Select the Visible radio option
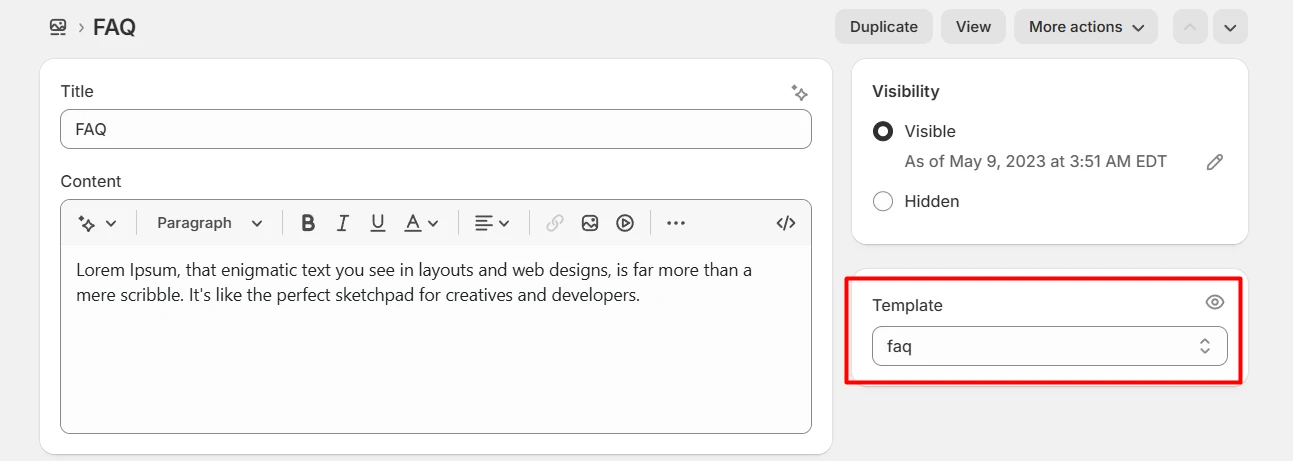1293x461 pixels. (x=883, y=131)
